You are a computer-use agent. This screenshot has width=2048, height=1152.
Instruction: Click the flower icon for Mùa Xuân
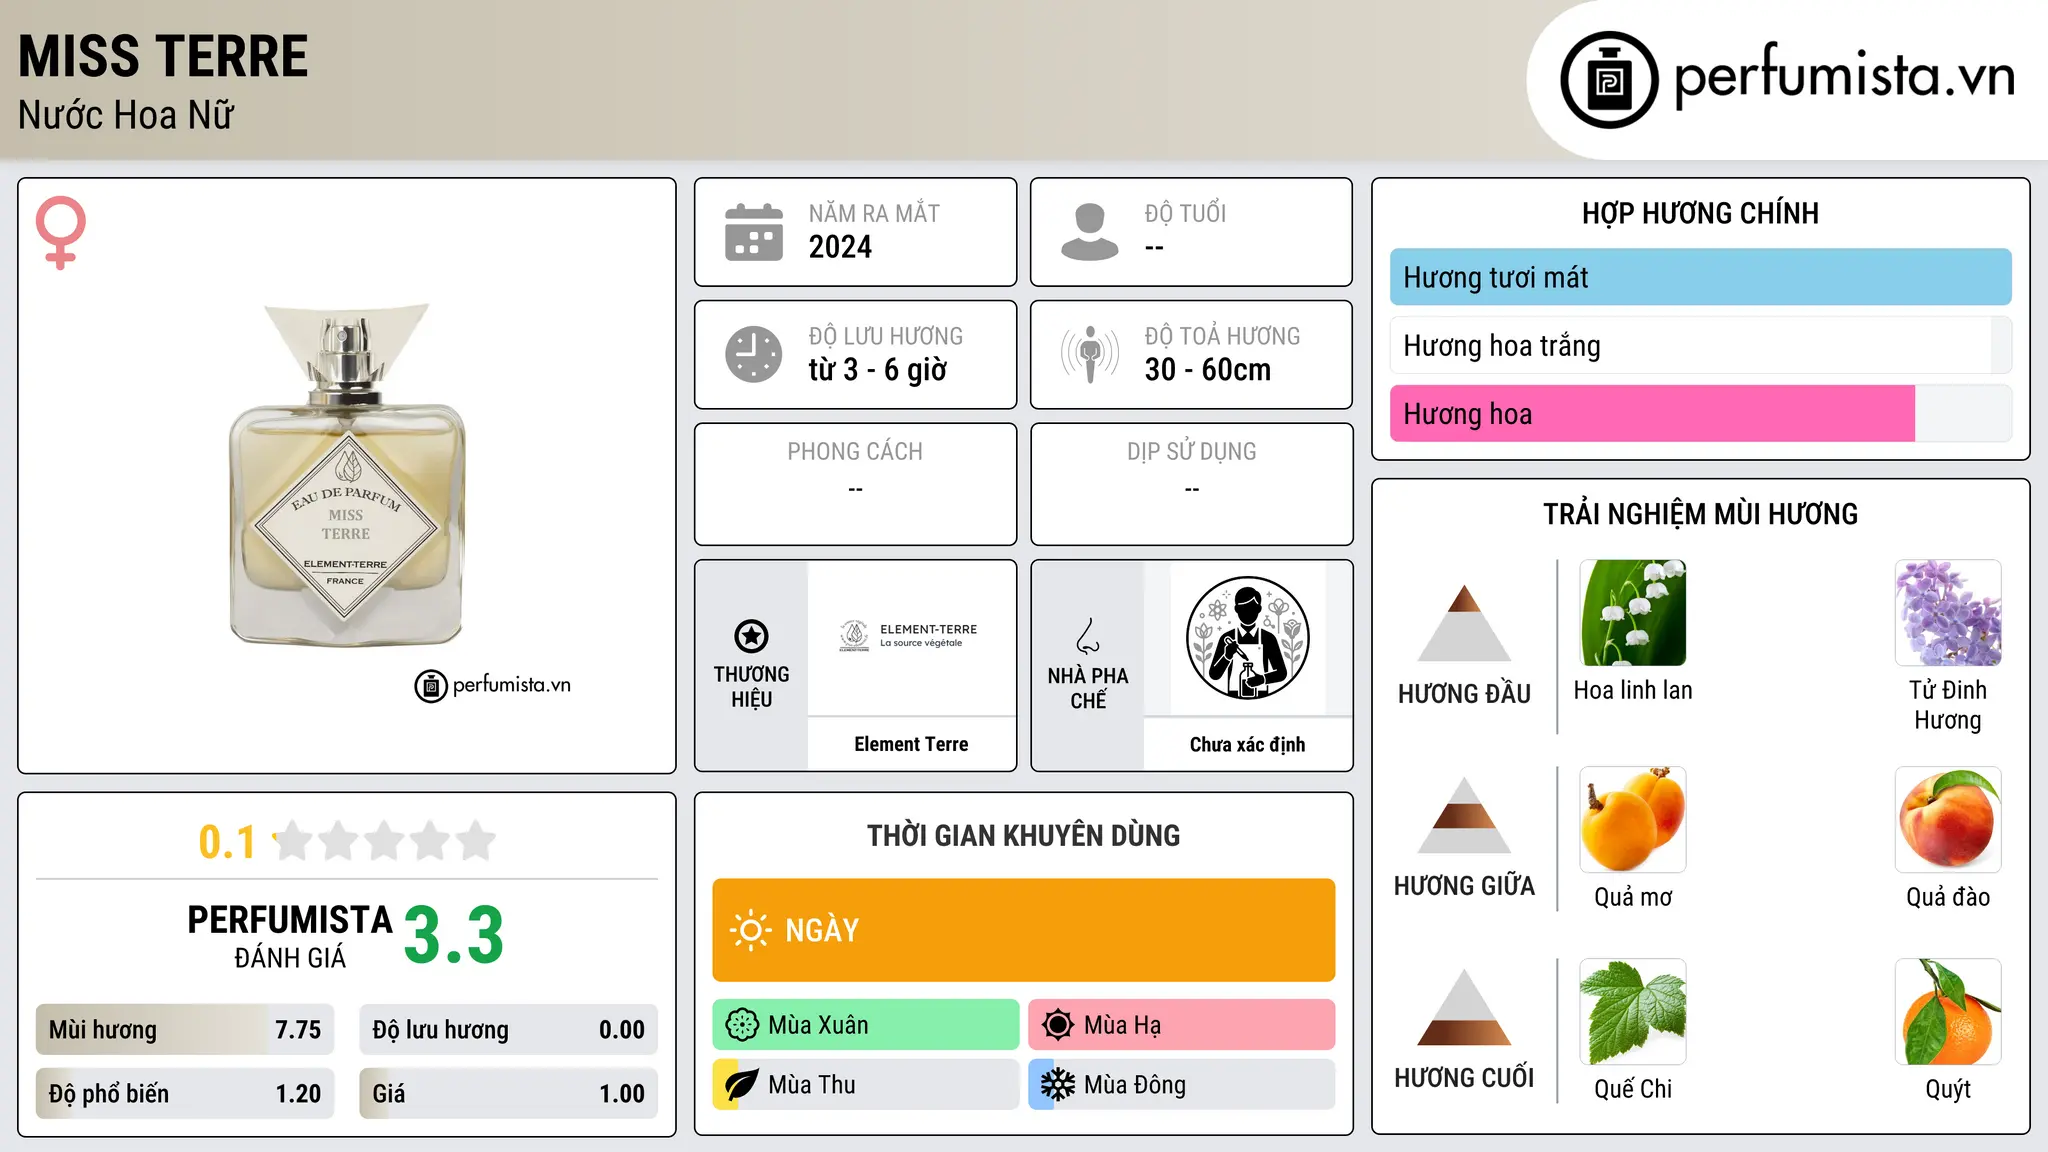pos(742,1025)
